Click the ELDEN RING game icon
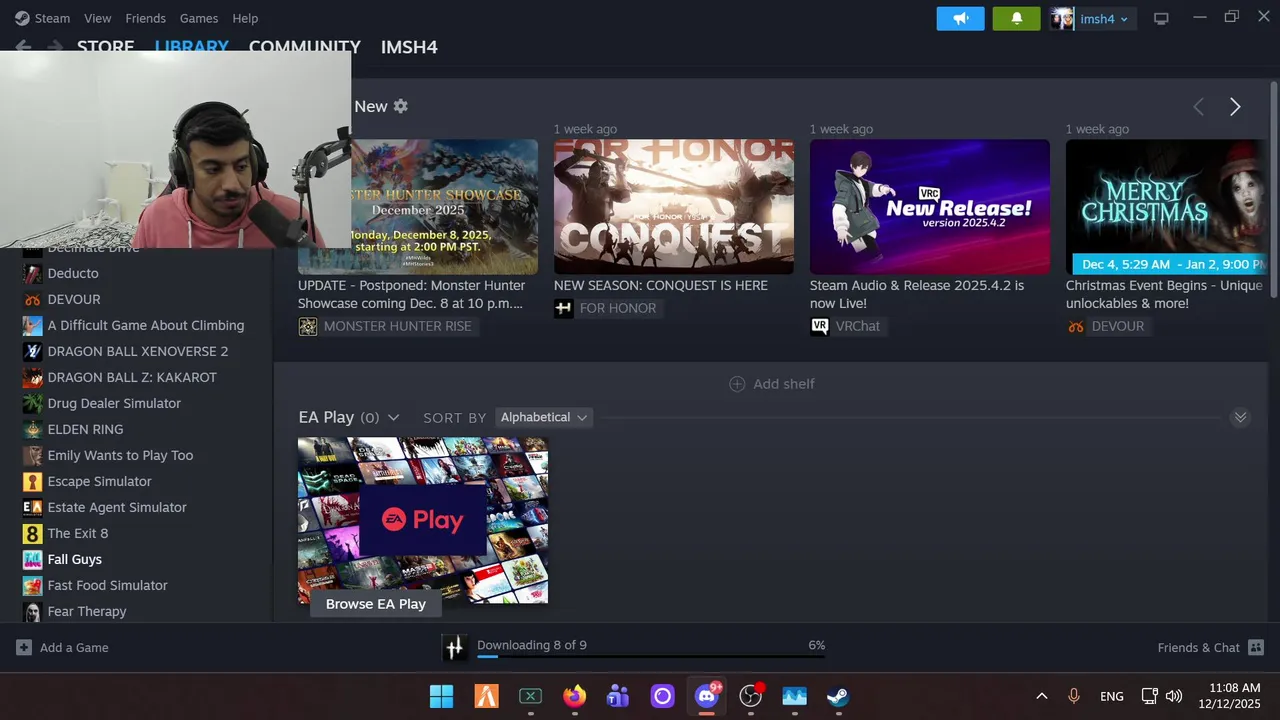The image size is (1280, 720). coord(33,429)
